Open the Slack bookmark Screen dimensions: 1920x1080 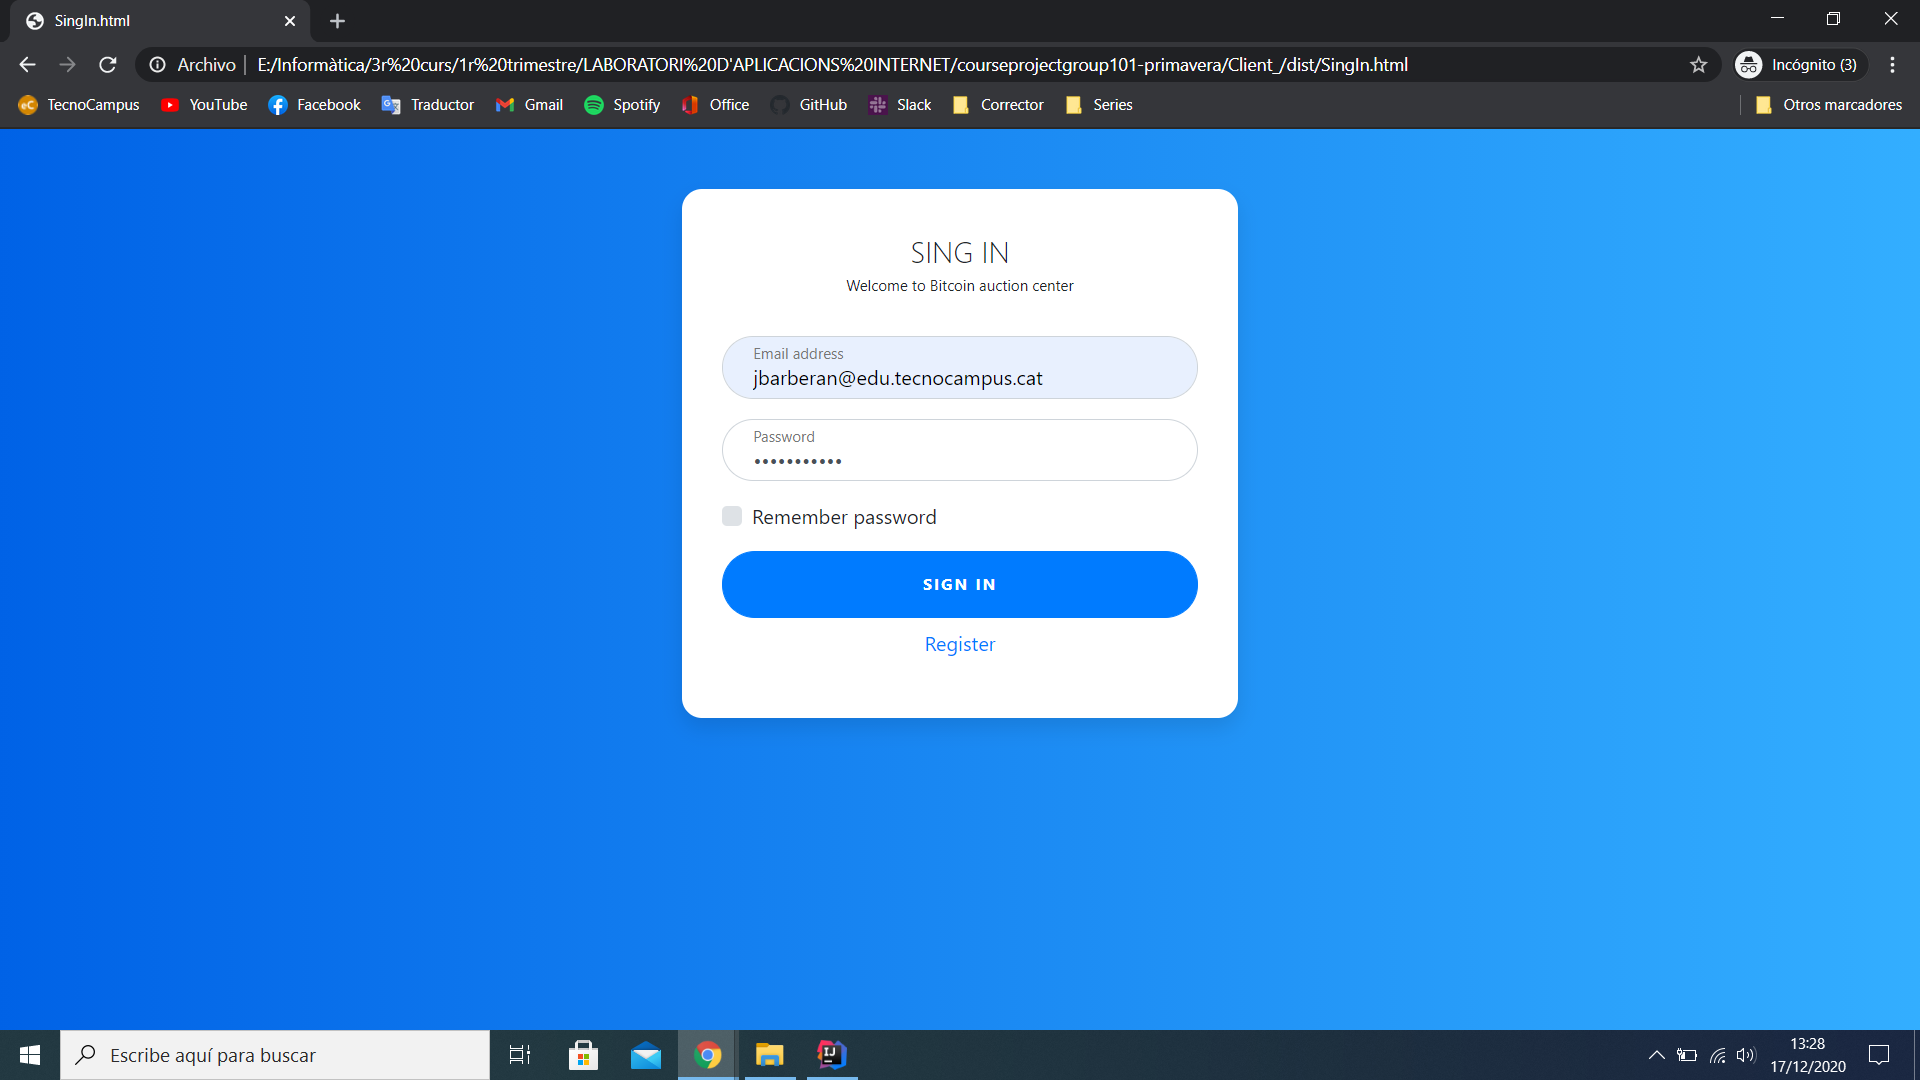pos(899,104)
